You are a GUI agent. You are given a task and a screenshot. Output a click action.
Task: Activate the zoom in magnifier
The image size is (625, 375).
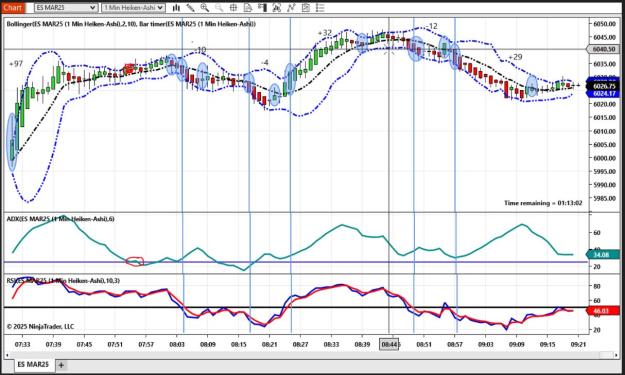point(204,8)
